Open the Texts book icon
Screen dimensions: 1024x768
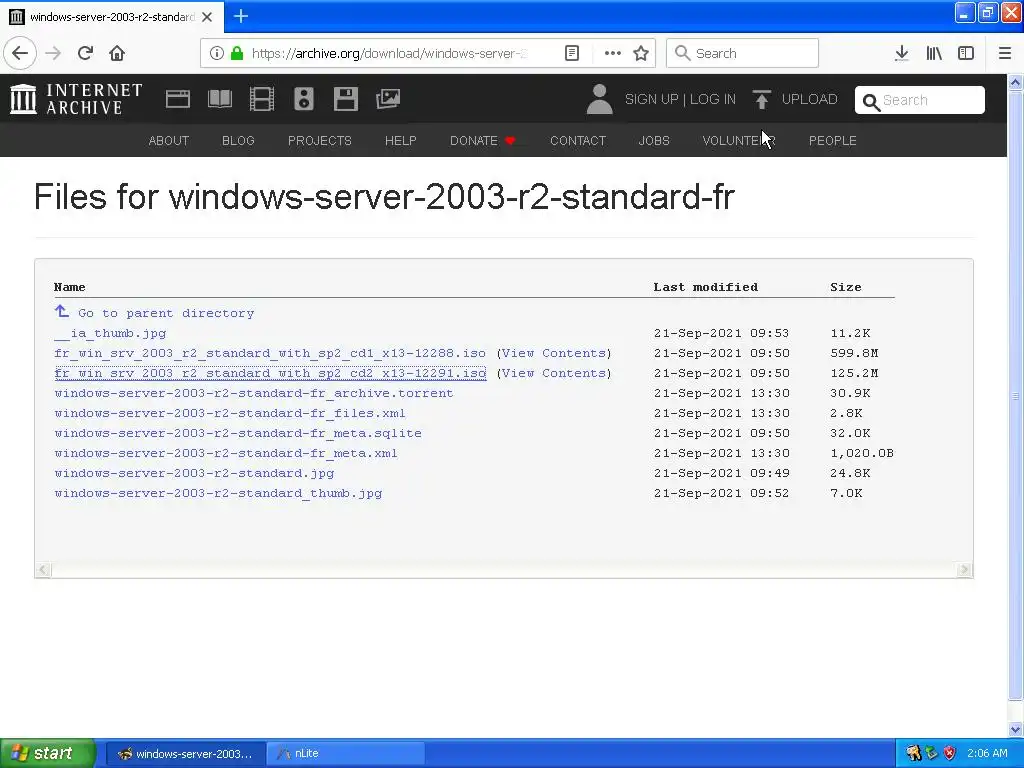[x=220, y=99]
